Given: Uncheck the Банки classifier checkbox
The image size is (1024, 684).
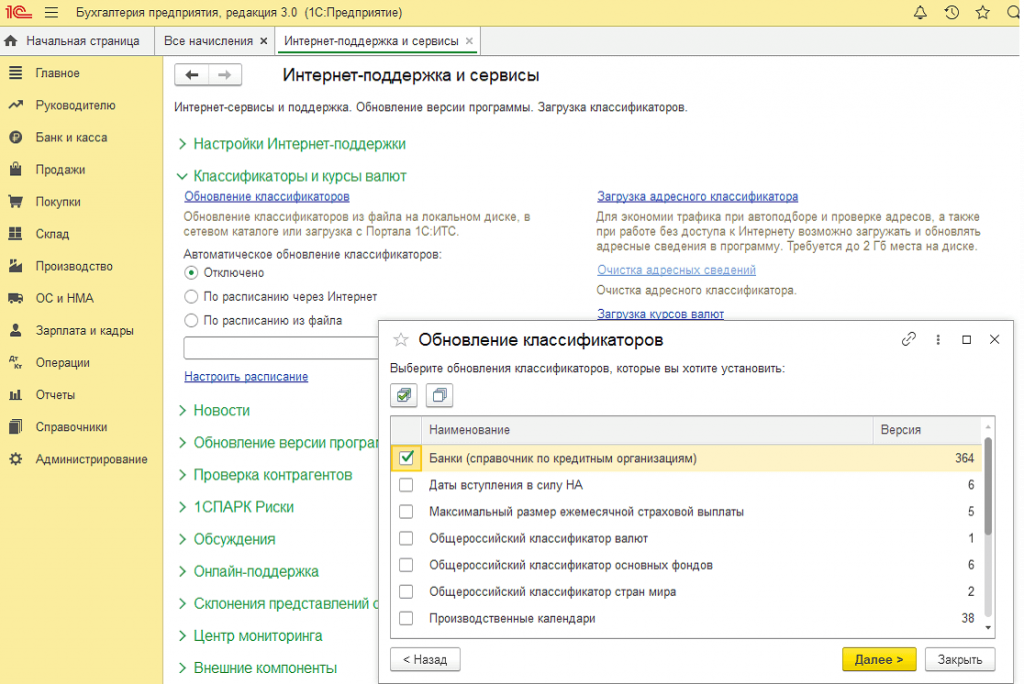Looking at the screenshot, I should (406, 458).
